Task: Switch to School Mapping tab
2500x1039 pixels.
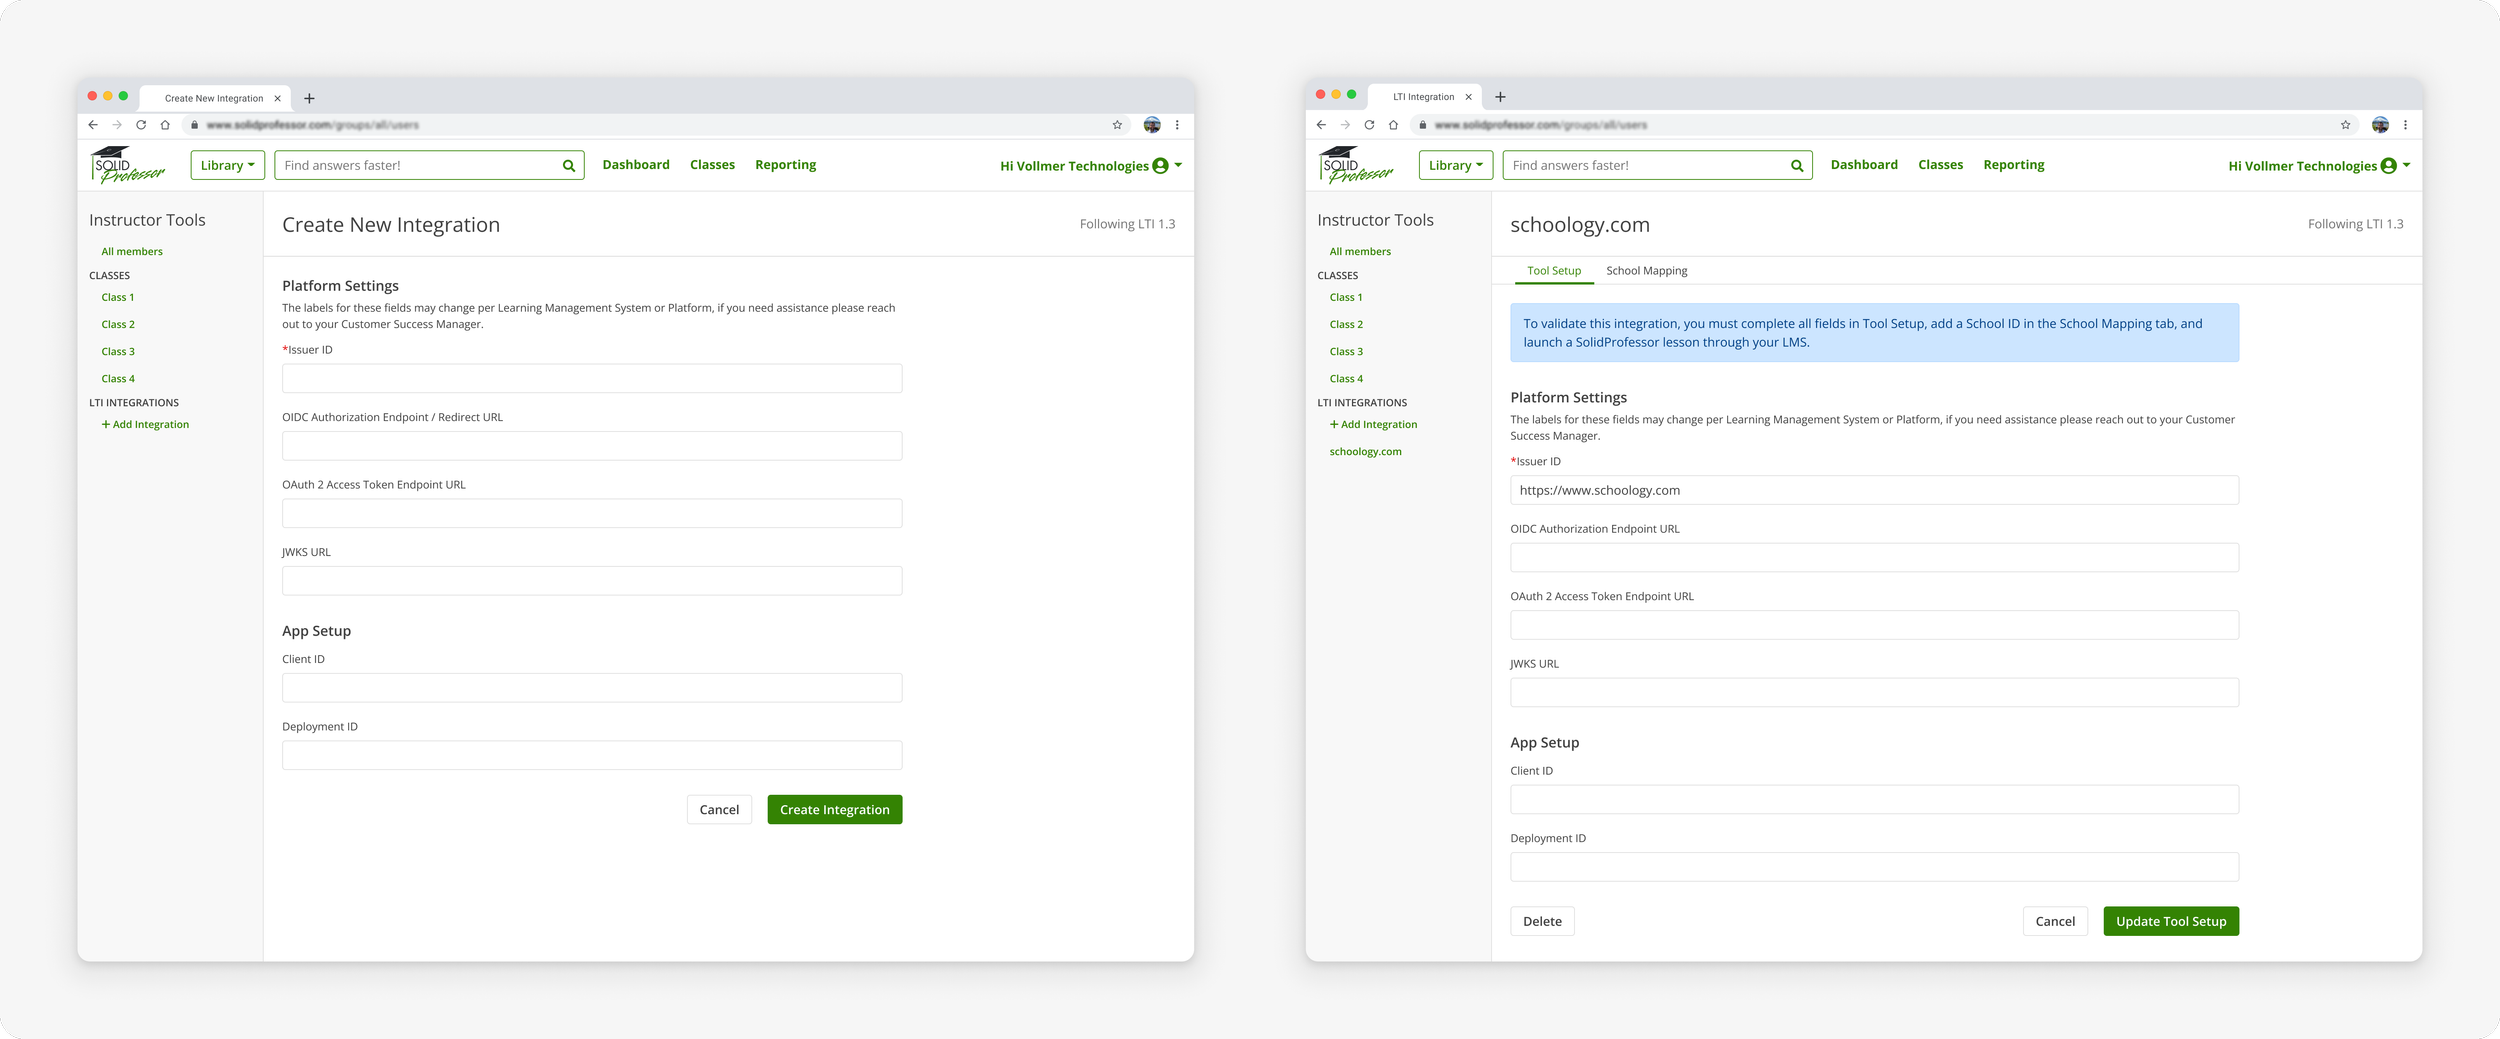Action: click(1646, 271)
